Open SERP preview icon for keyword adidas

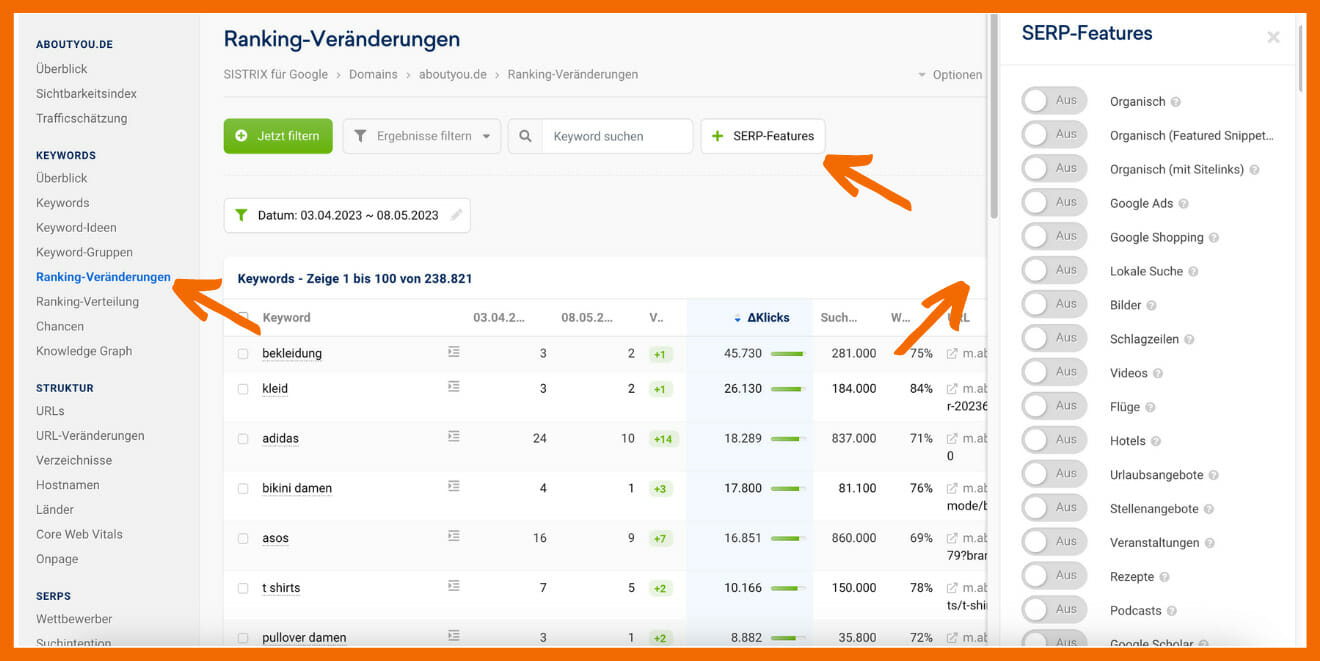[x=454, y=437]
